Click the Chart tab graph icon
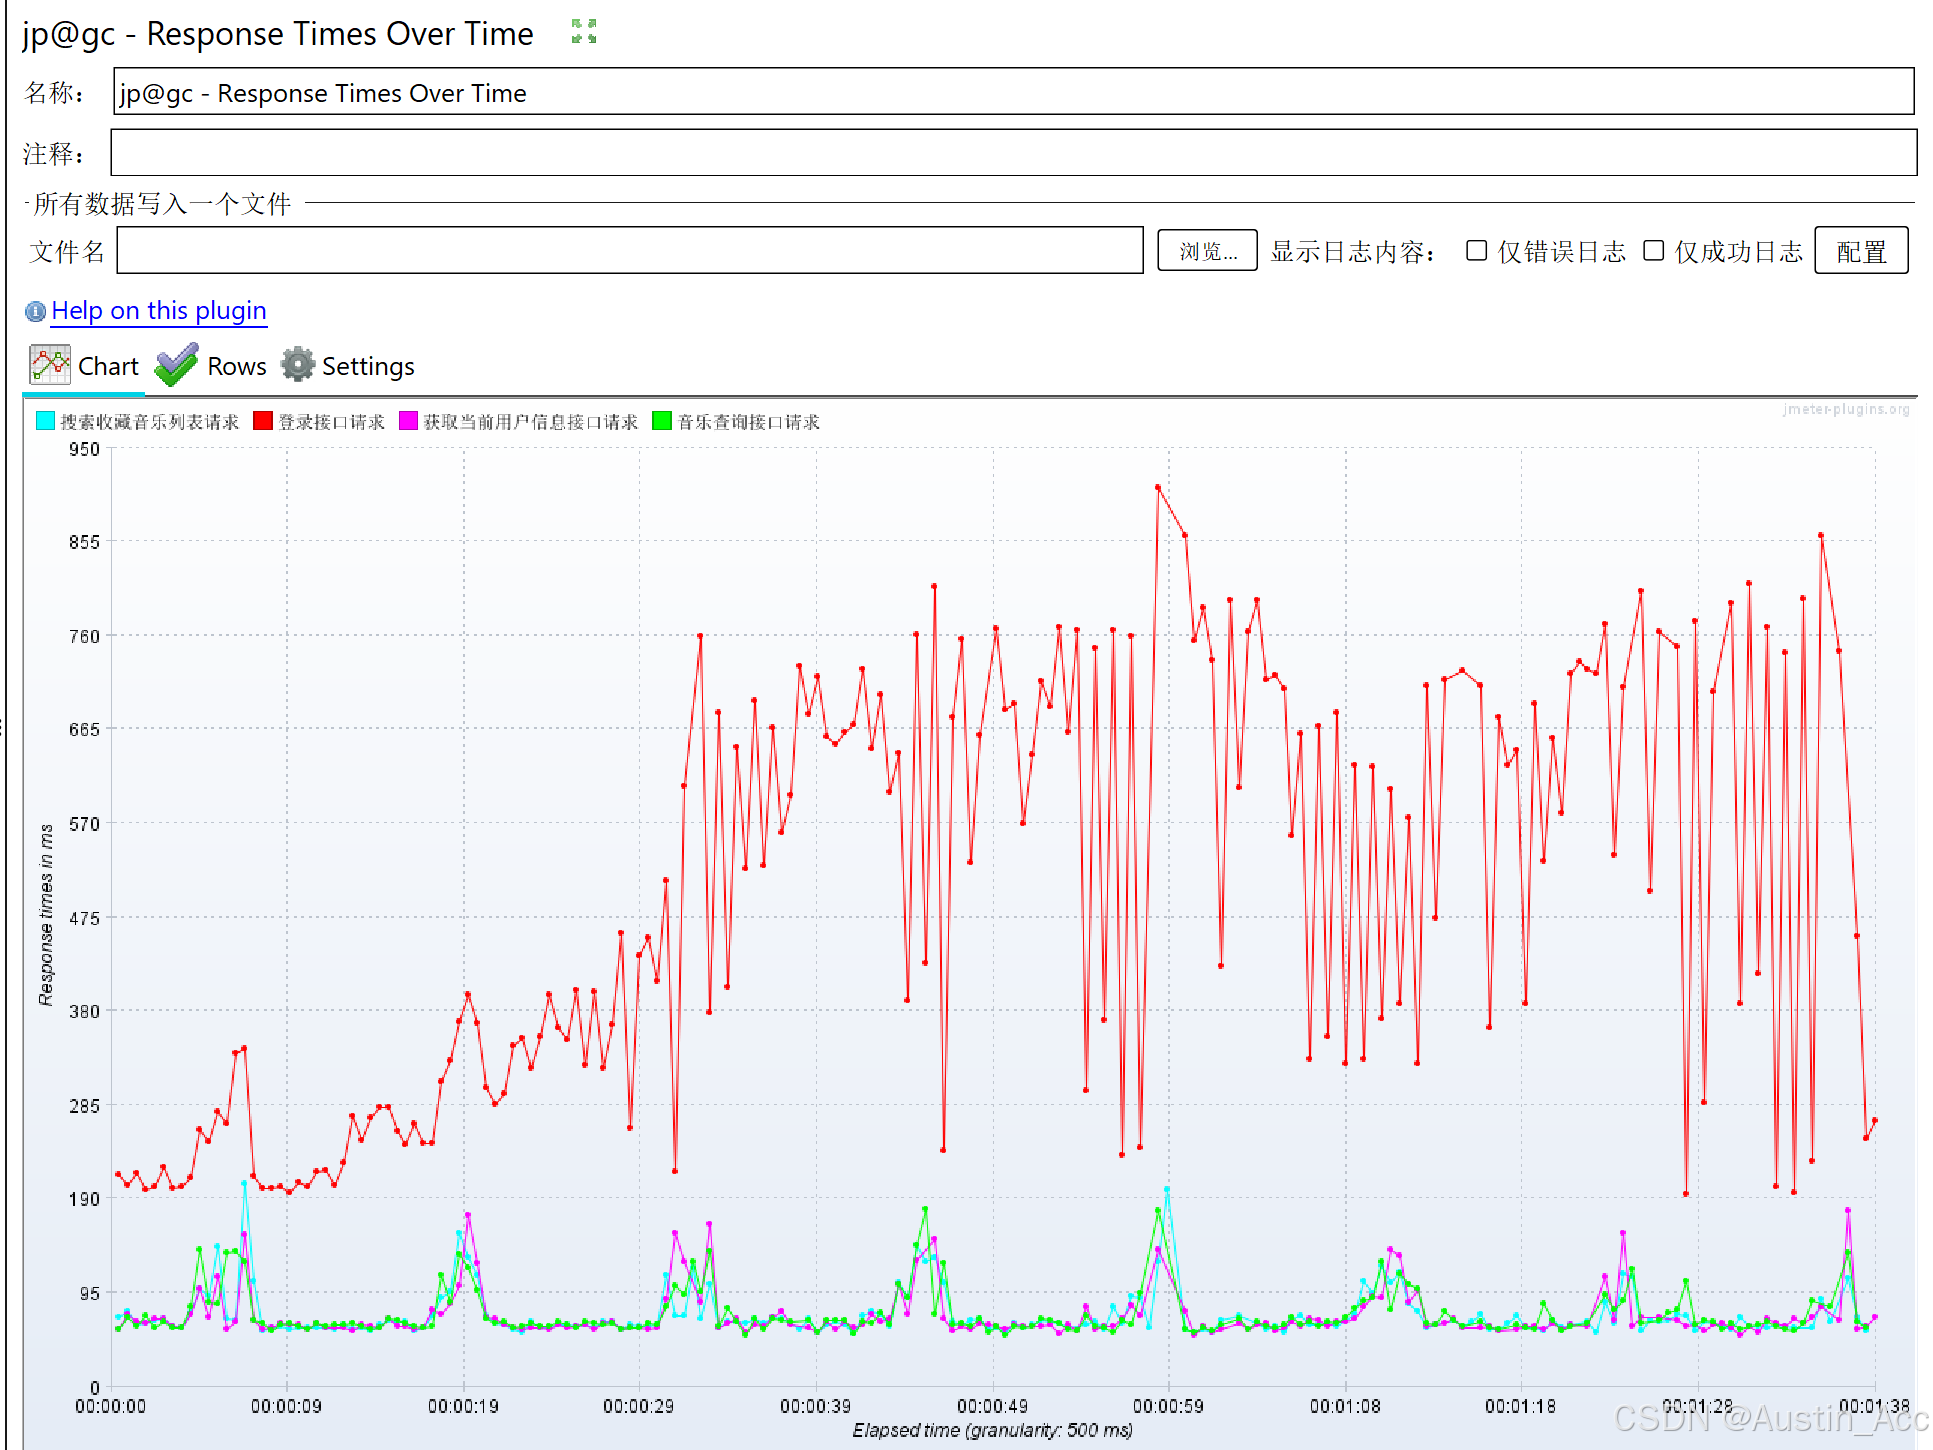Screen dimensions: 1933x1450 pyautogui.click(x=50, y=365)
